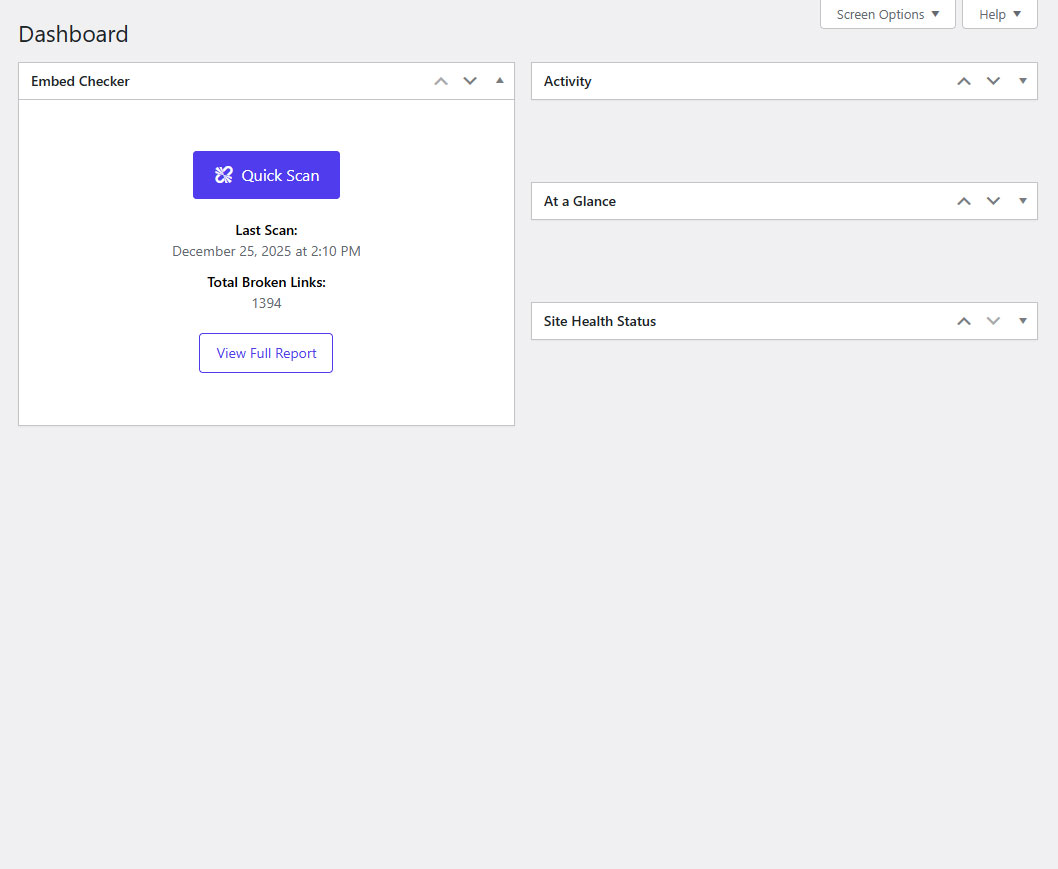Click the Embed Checker widget title
1058x869 pixels.
click(80, 81)
